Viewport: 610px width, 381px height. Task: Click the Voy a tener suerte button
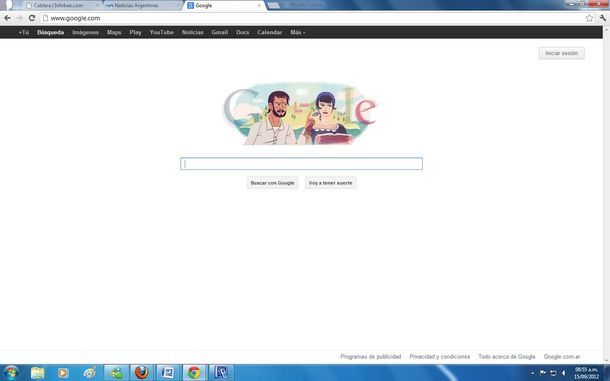tap(330, 183)
